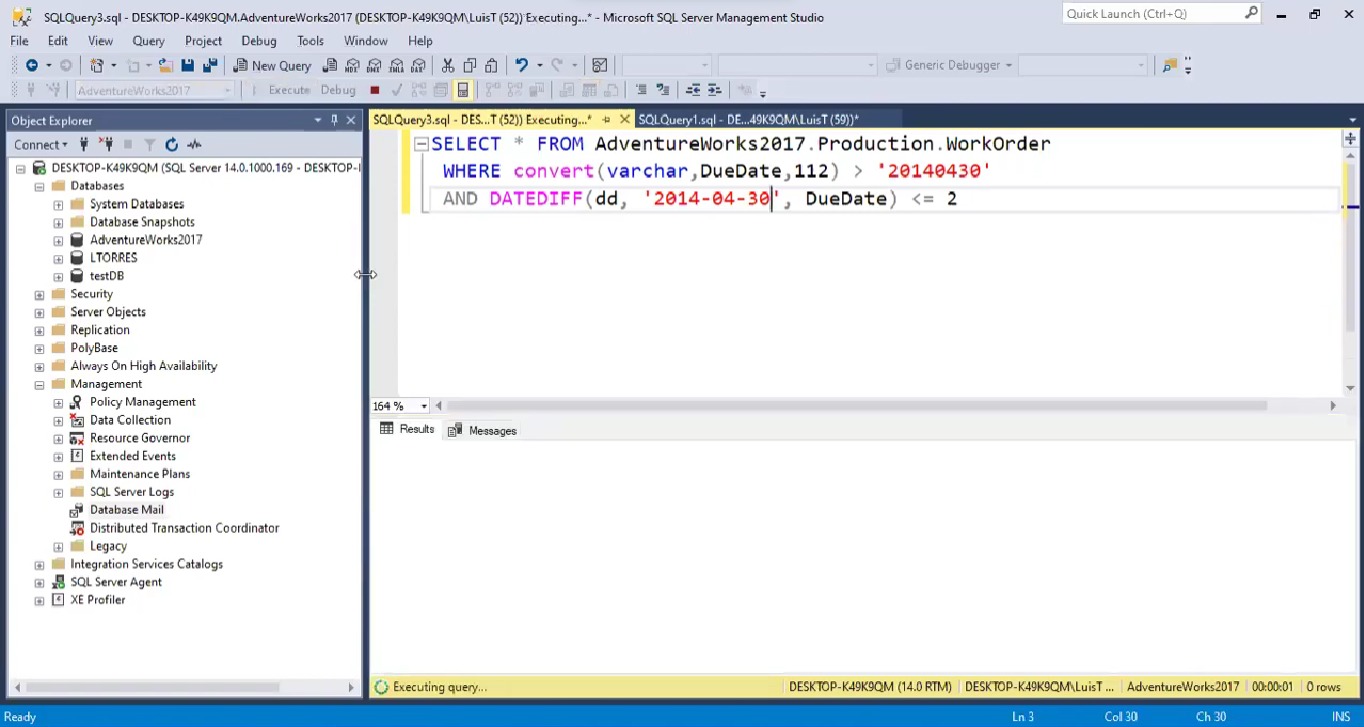Open Activity Monitor from Object Explorer toolbar
The height and width of the screenshot is (727, 1364).
[x=194, y=145]
